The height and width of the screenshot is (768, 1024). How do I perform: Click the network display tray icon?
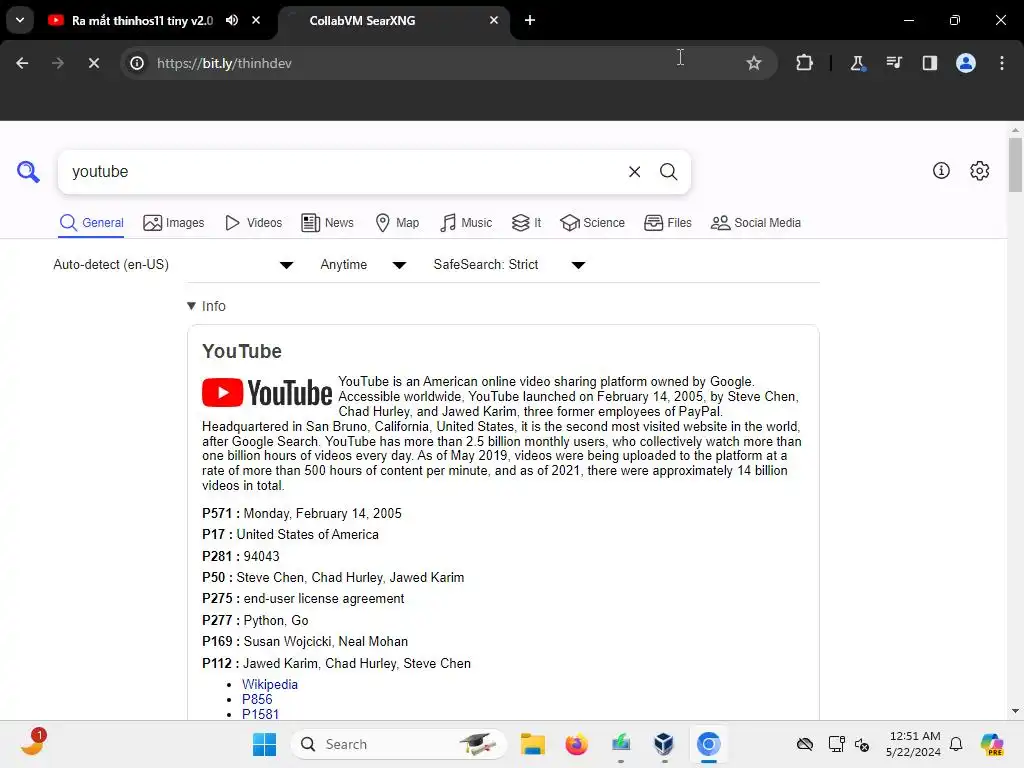[x=836, y=744]
